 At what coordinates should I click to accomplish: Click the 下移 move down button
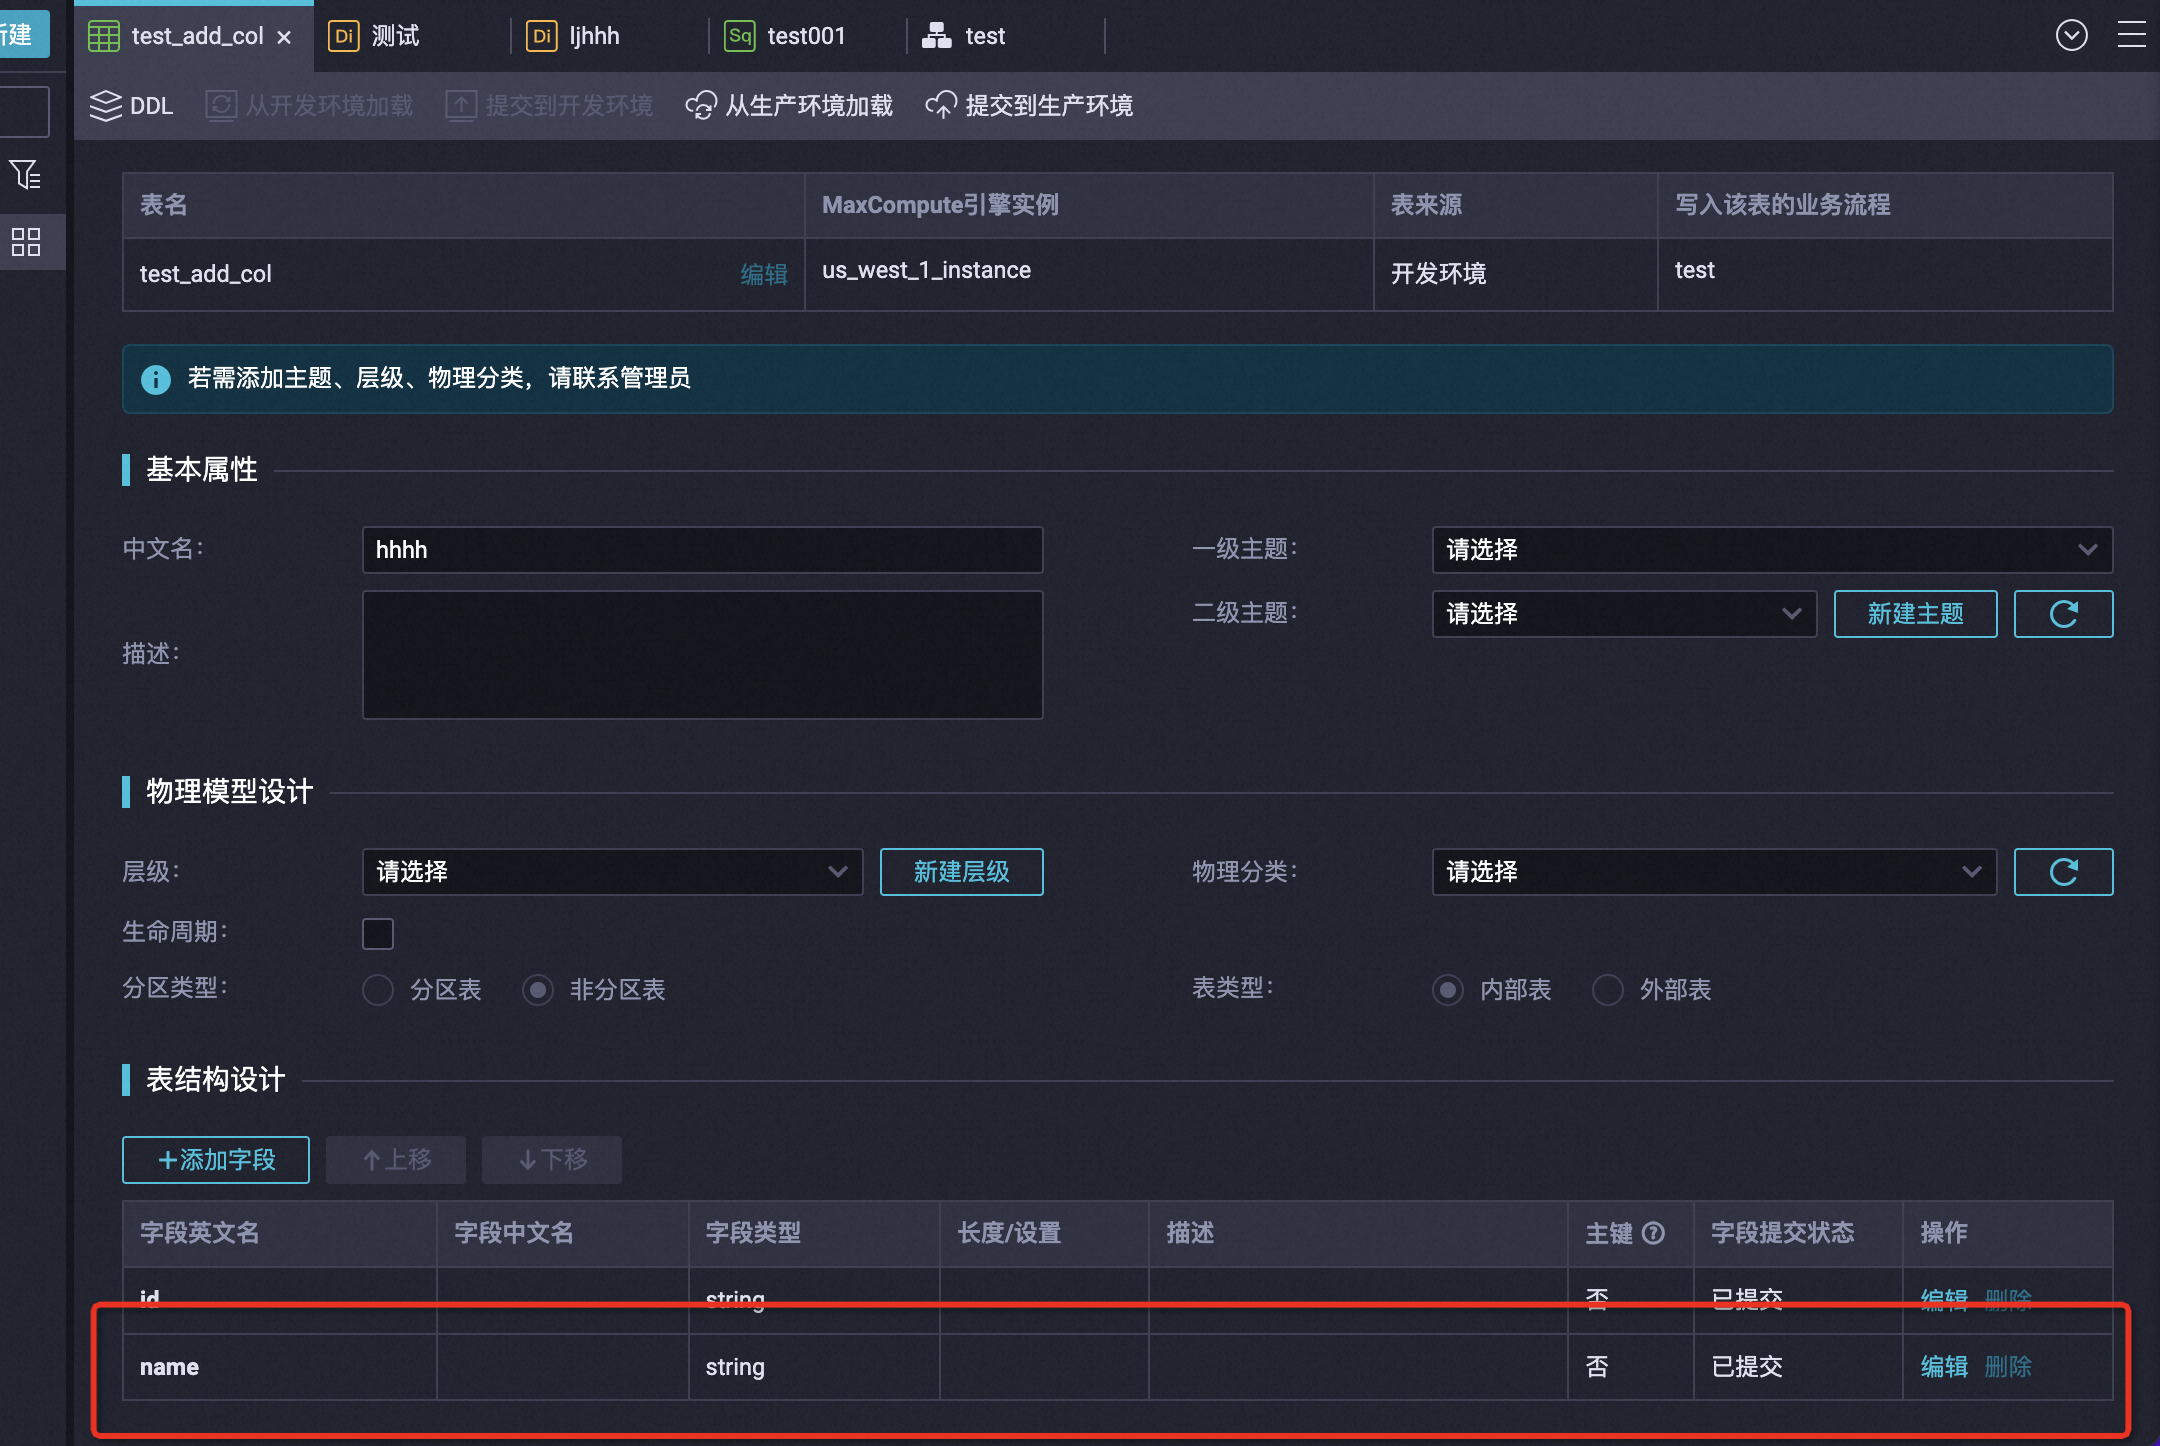(552, 1160)
